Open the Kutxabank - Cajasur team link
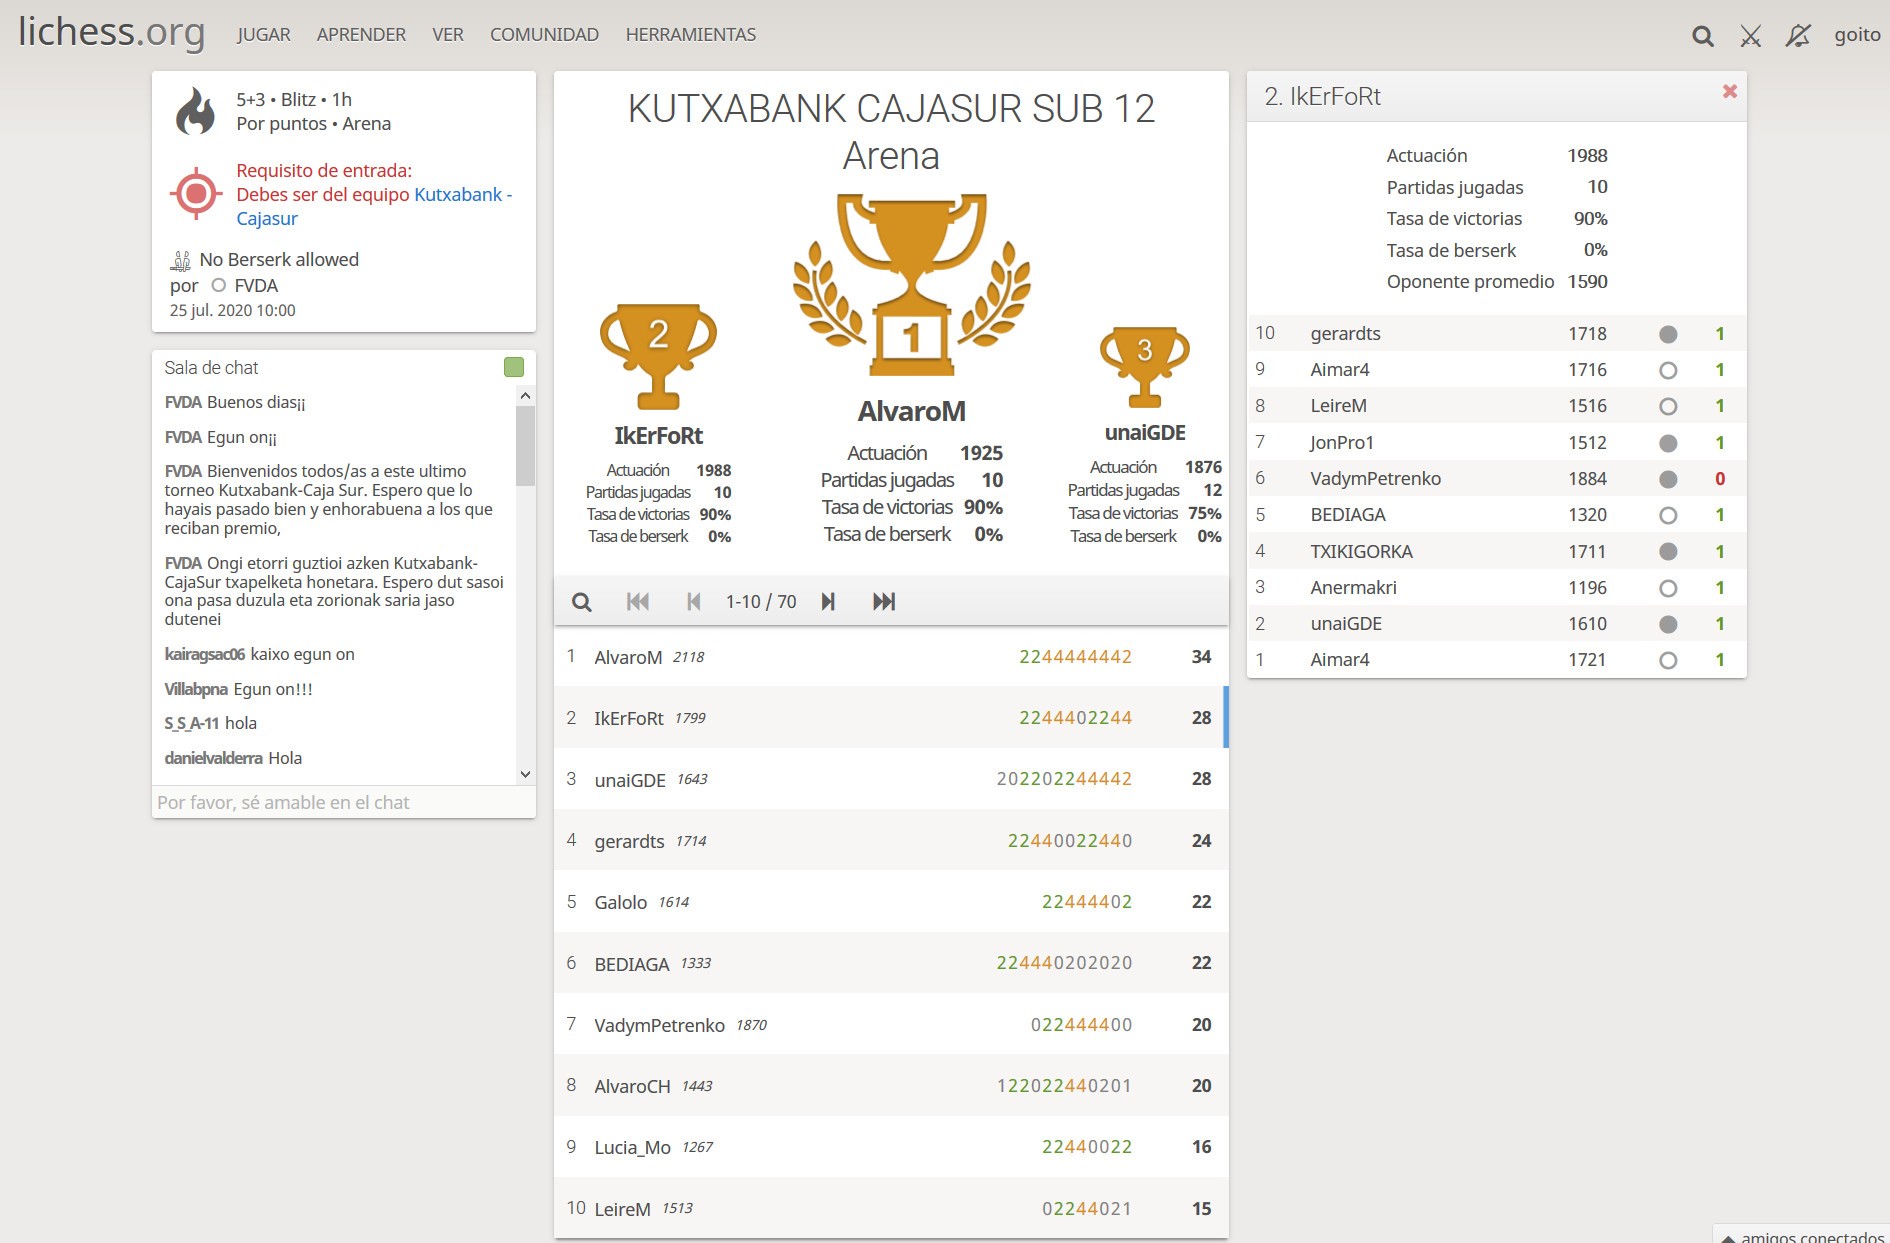This screenshot has width=1890, height=1243. coord(462,195)
